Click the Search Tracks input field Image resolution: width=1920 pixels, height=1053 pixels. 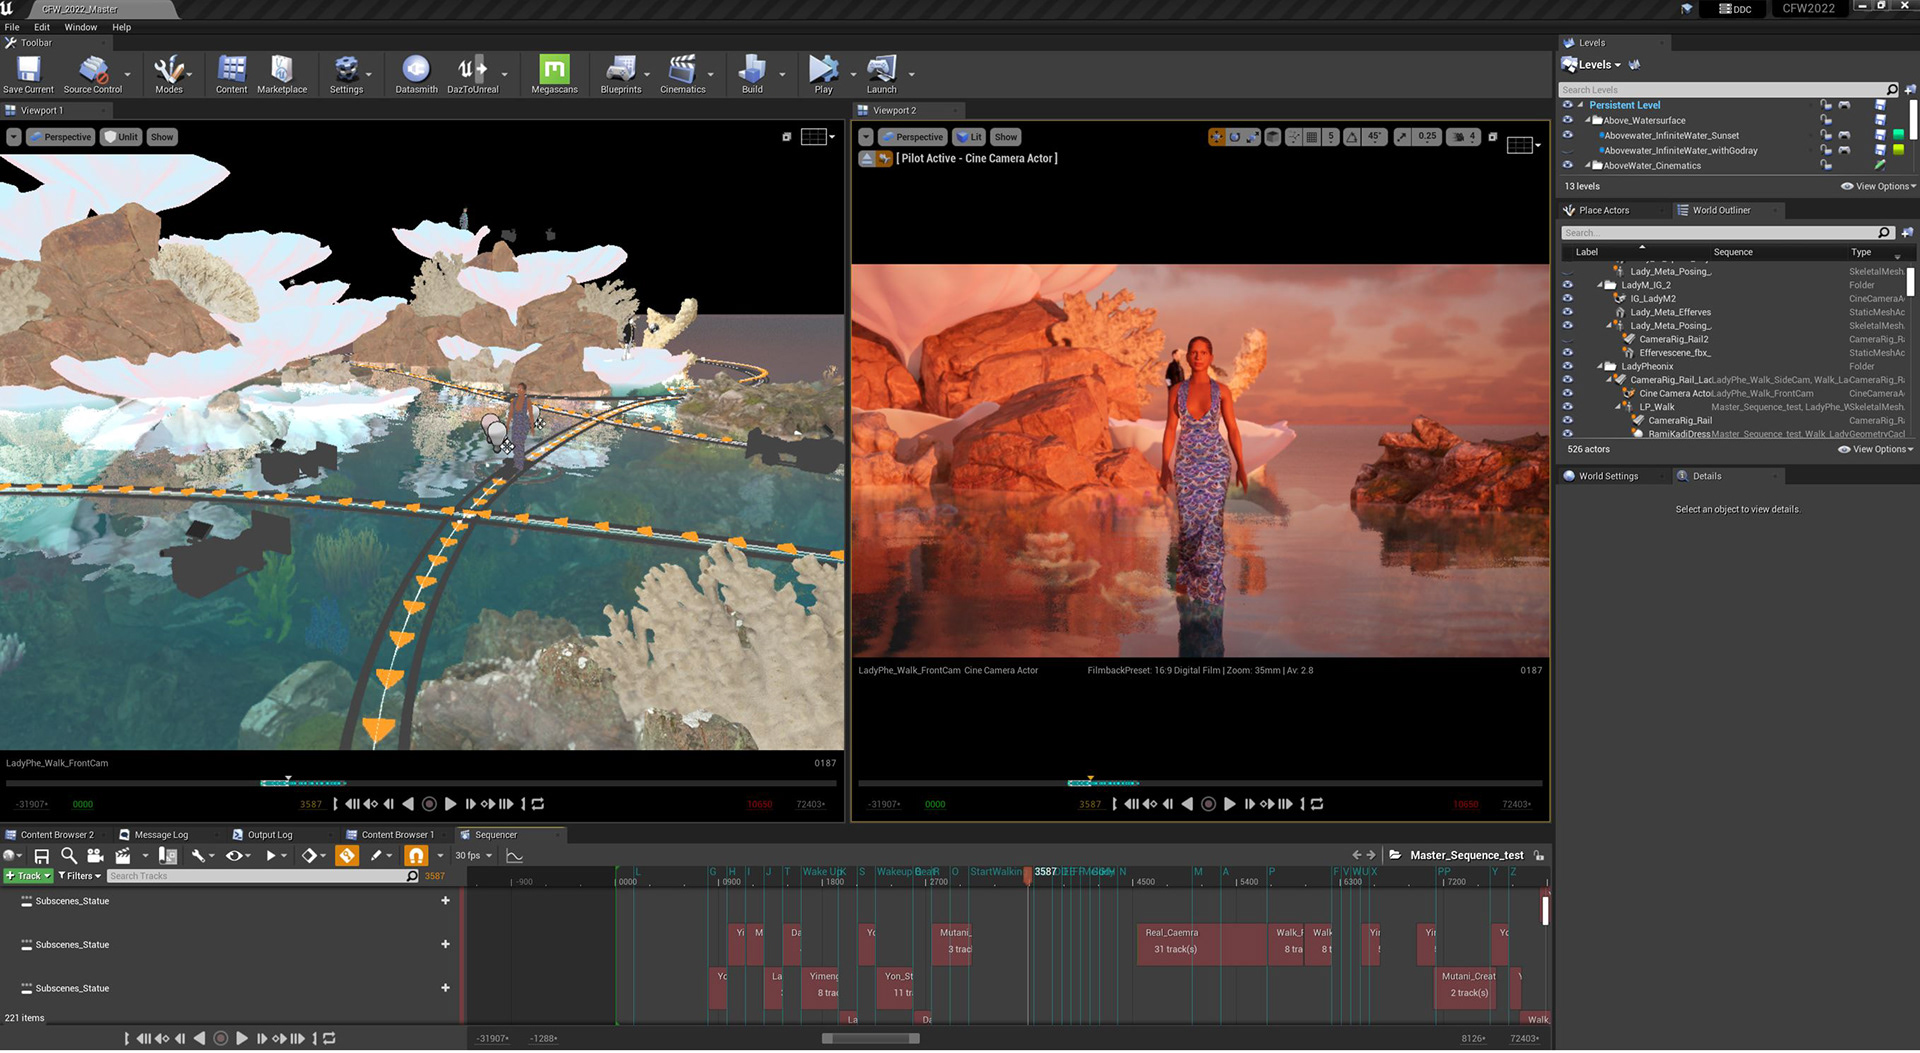tap(257, 876)
